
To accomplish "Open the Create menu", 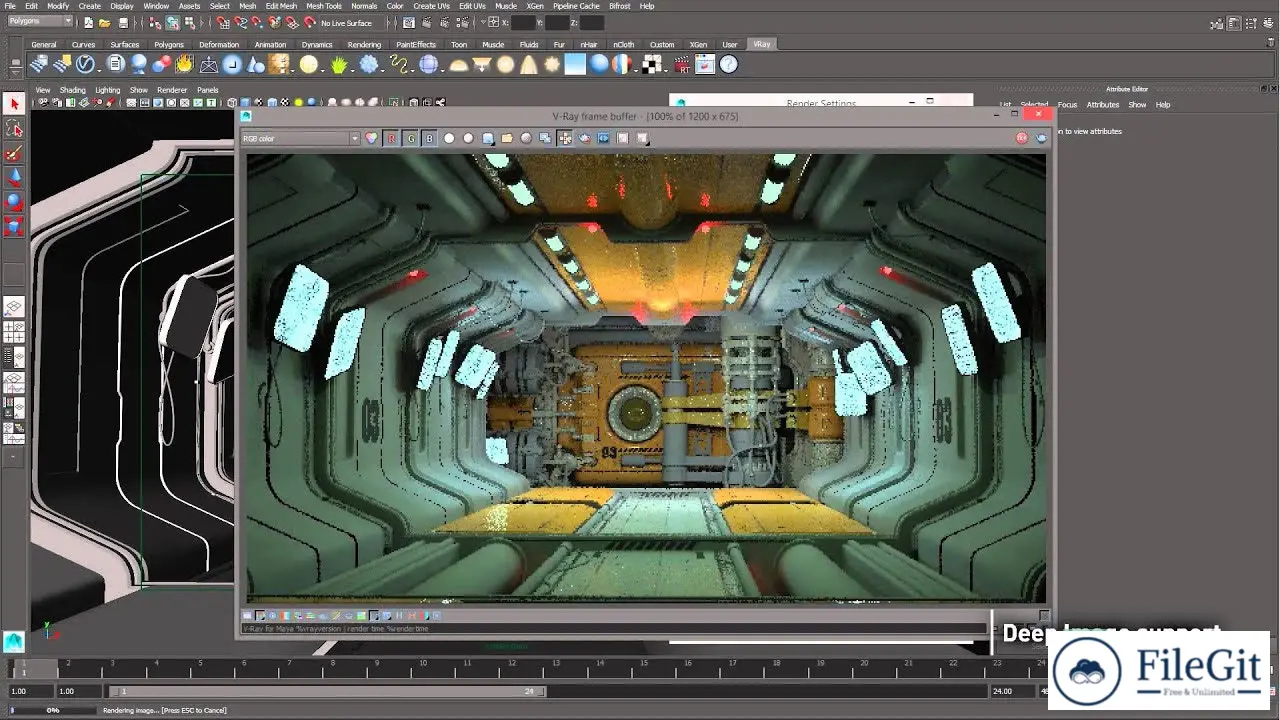I will (90, 6).
